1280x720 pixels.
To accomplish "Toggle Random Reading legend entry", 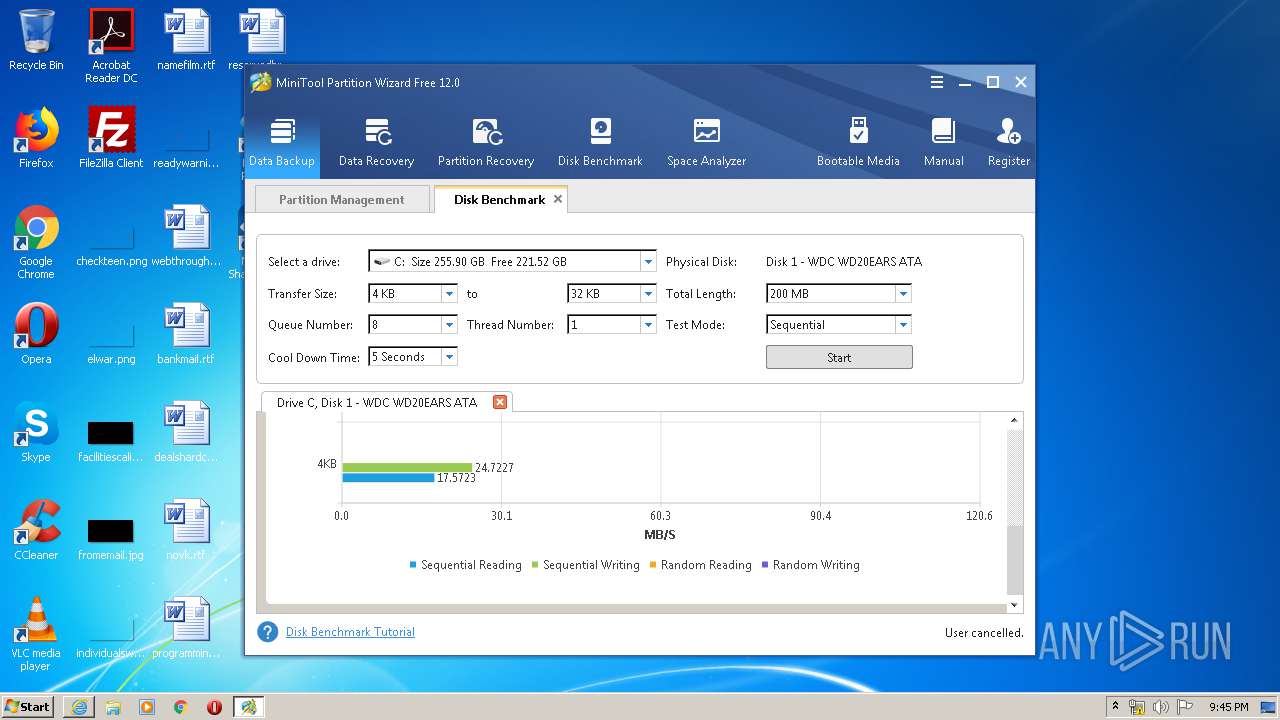I will point(700,565).
